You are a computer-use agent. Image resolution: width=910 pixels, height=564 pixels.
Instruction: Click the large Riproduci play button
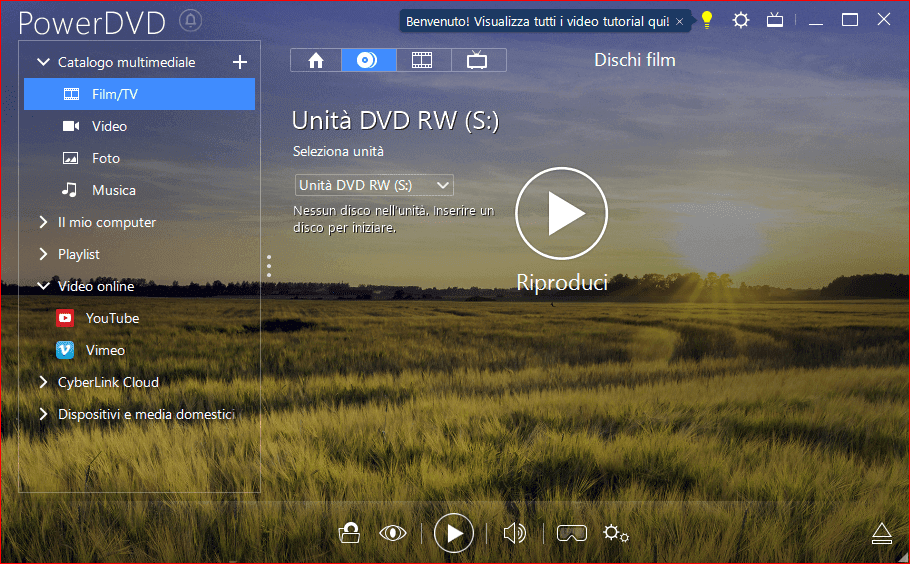(561, 213)
